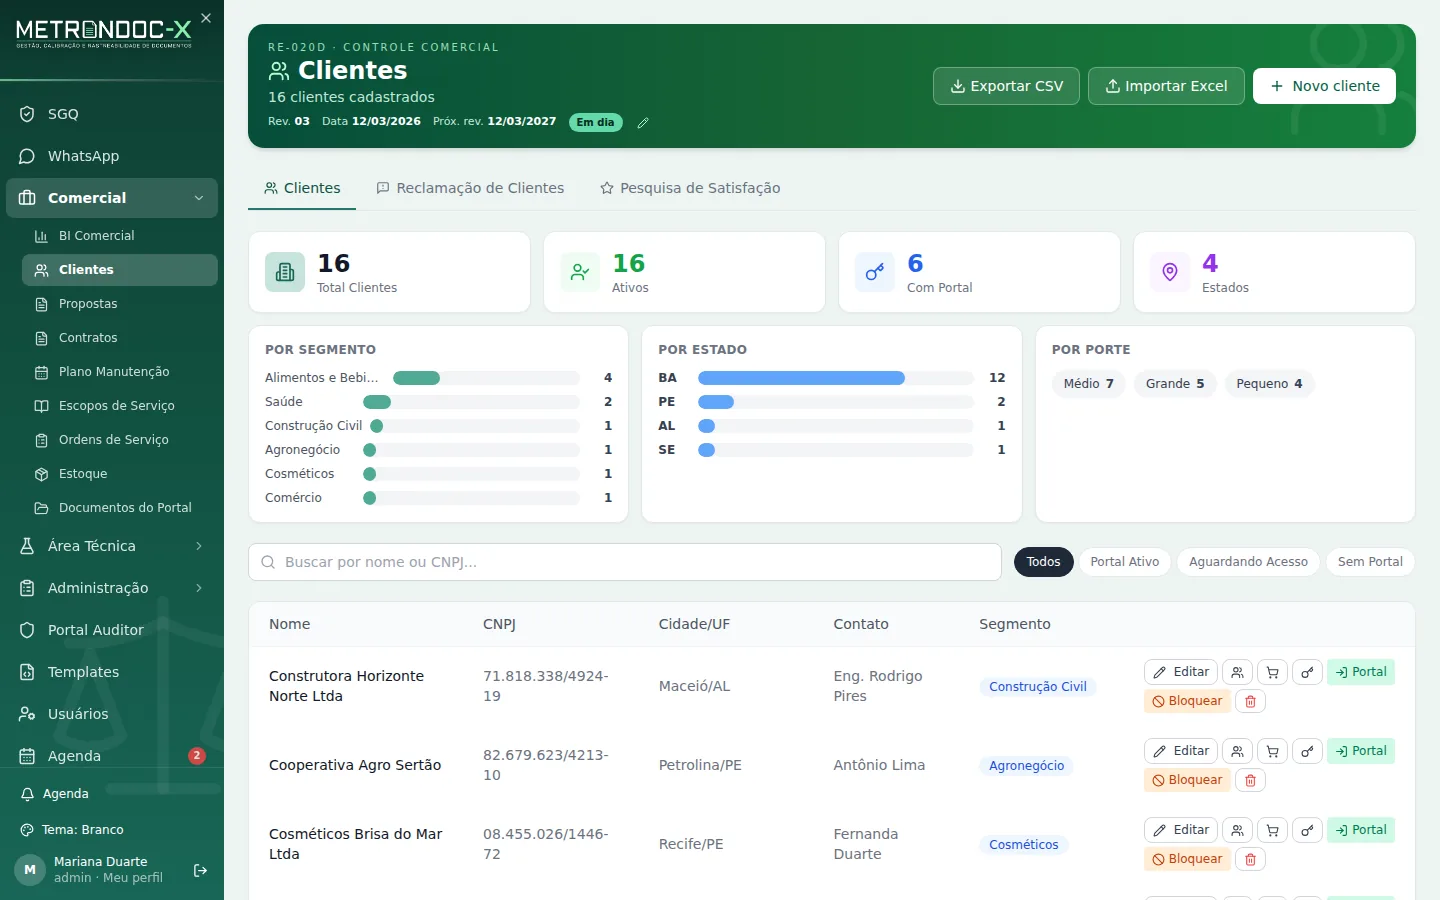Click the Alimentos e Bebidas segment bar
The image size is (1440, 900).
coord(486,378)
